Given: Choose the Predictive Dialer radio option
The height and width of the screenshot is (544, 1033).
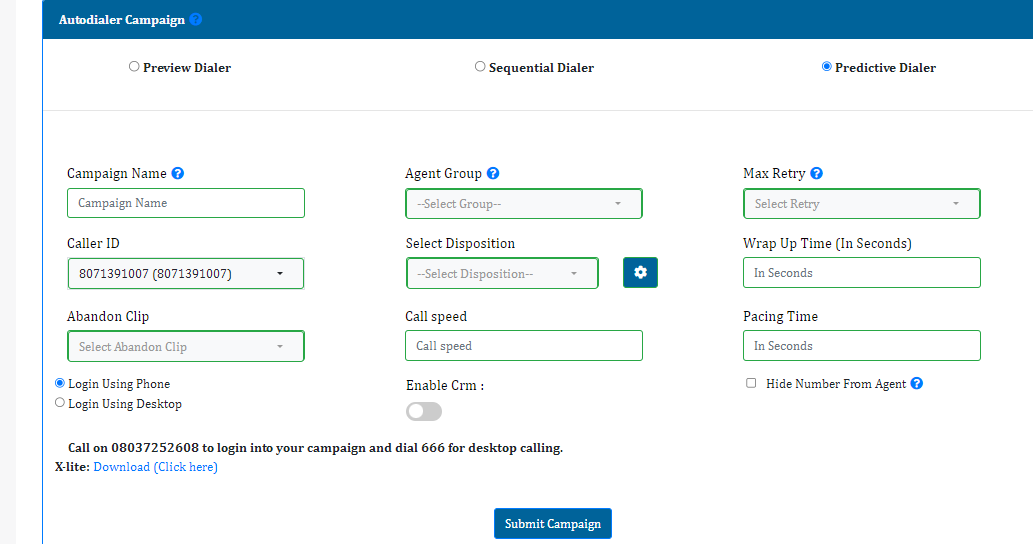Looking at the screenshot, I should click(x=826, y=67).
